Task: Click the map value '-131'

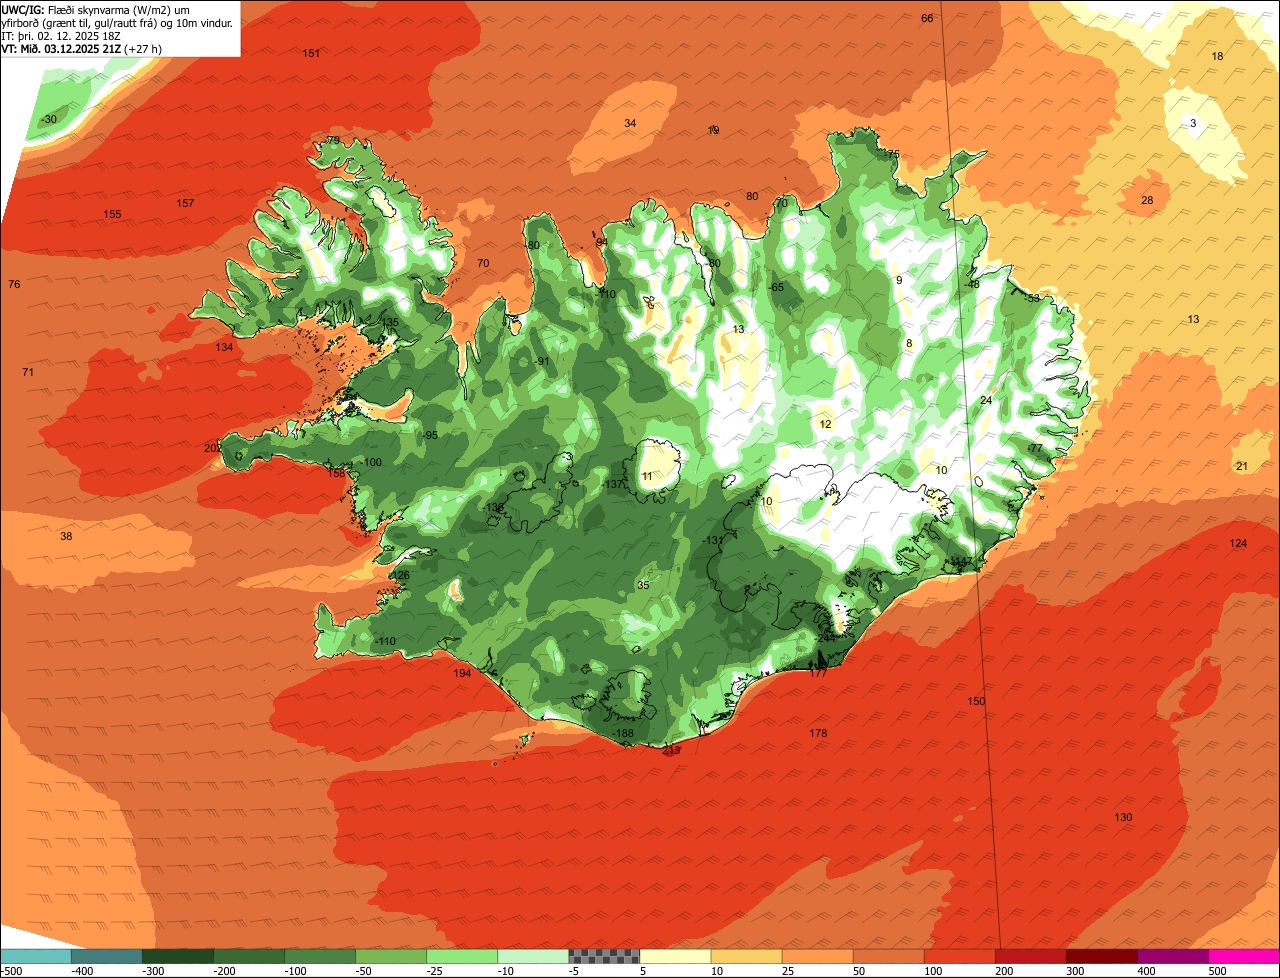Action: click(713, 540)
